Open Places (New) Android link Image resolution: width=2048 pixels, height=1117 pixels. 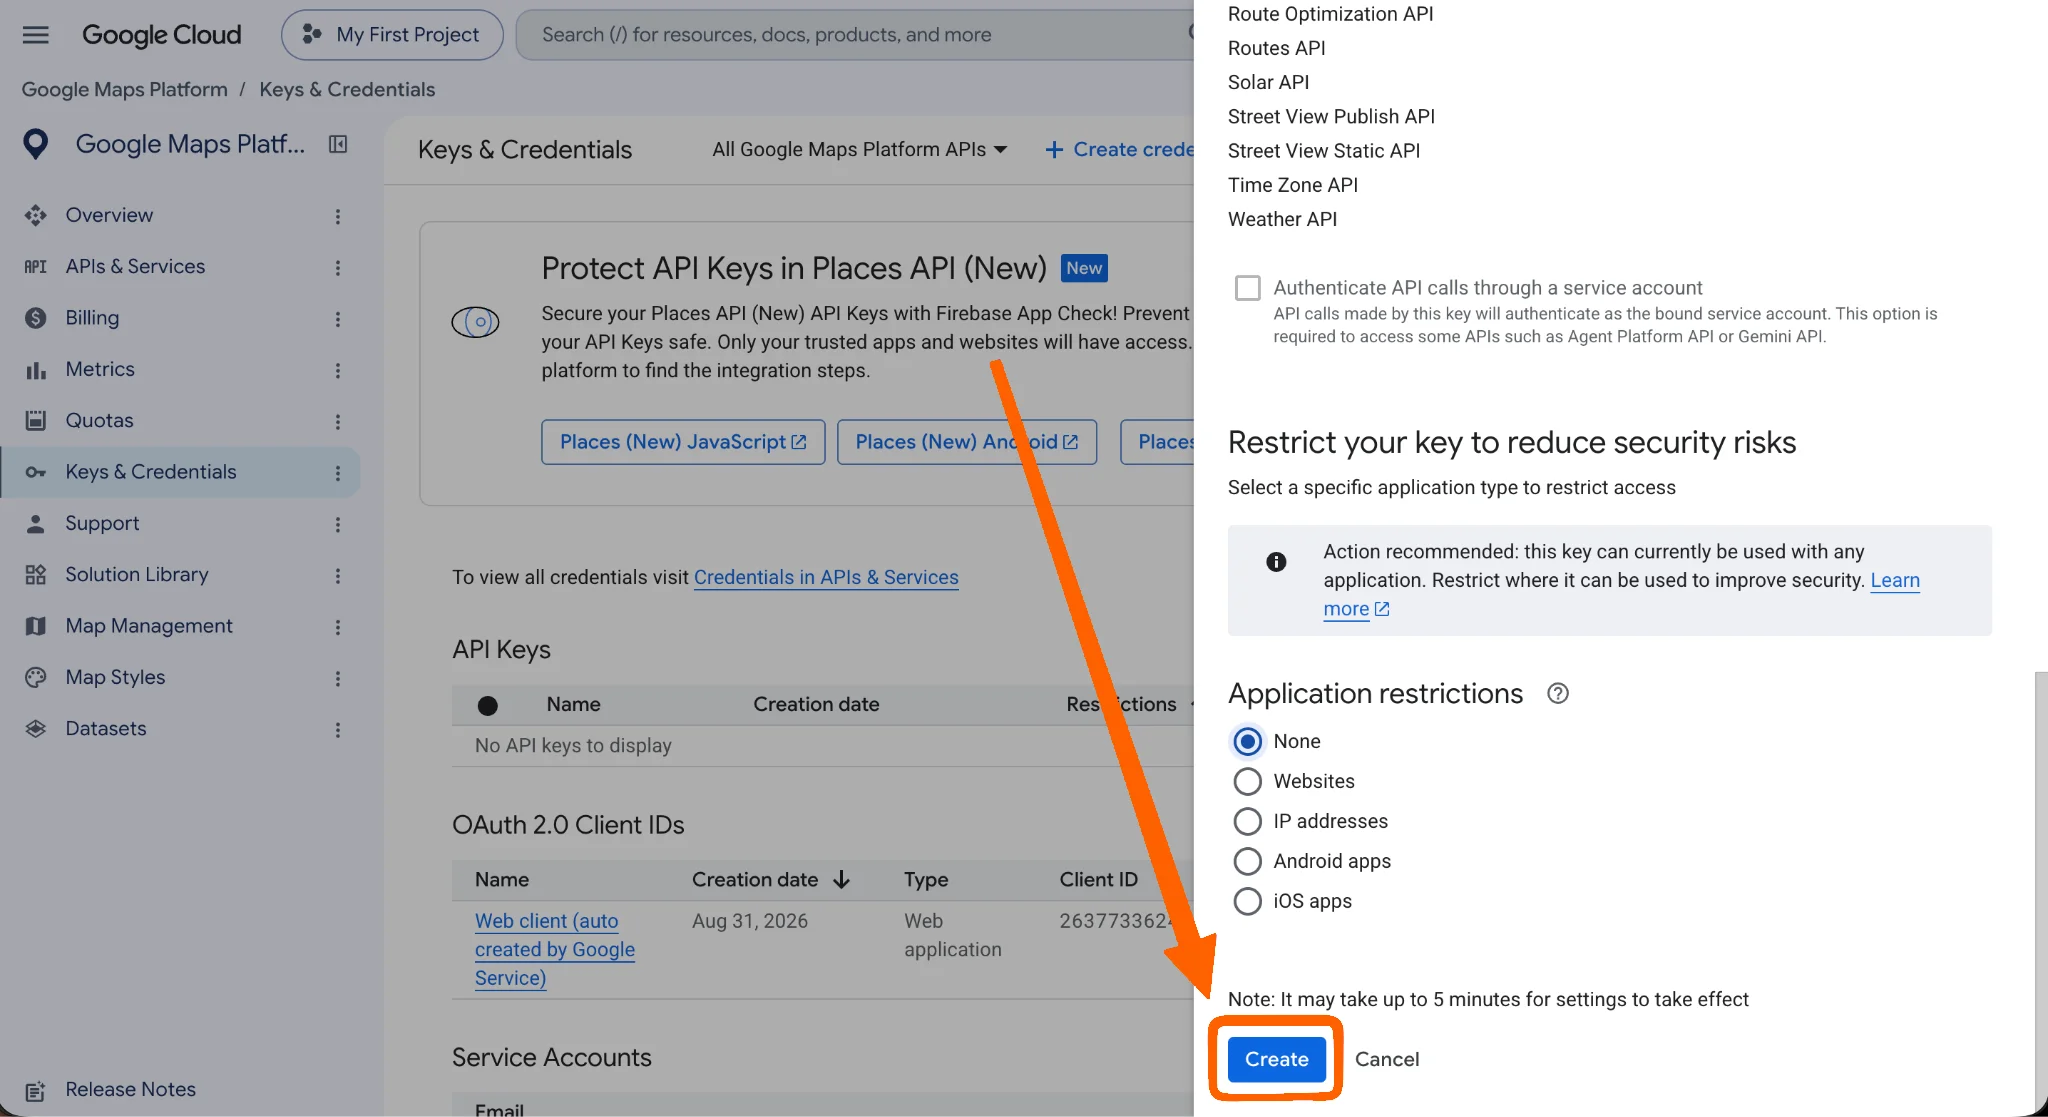click(967, 442)
